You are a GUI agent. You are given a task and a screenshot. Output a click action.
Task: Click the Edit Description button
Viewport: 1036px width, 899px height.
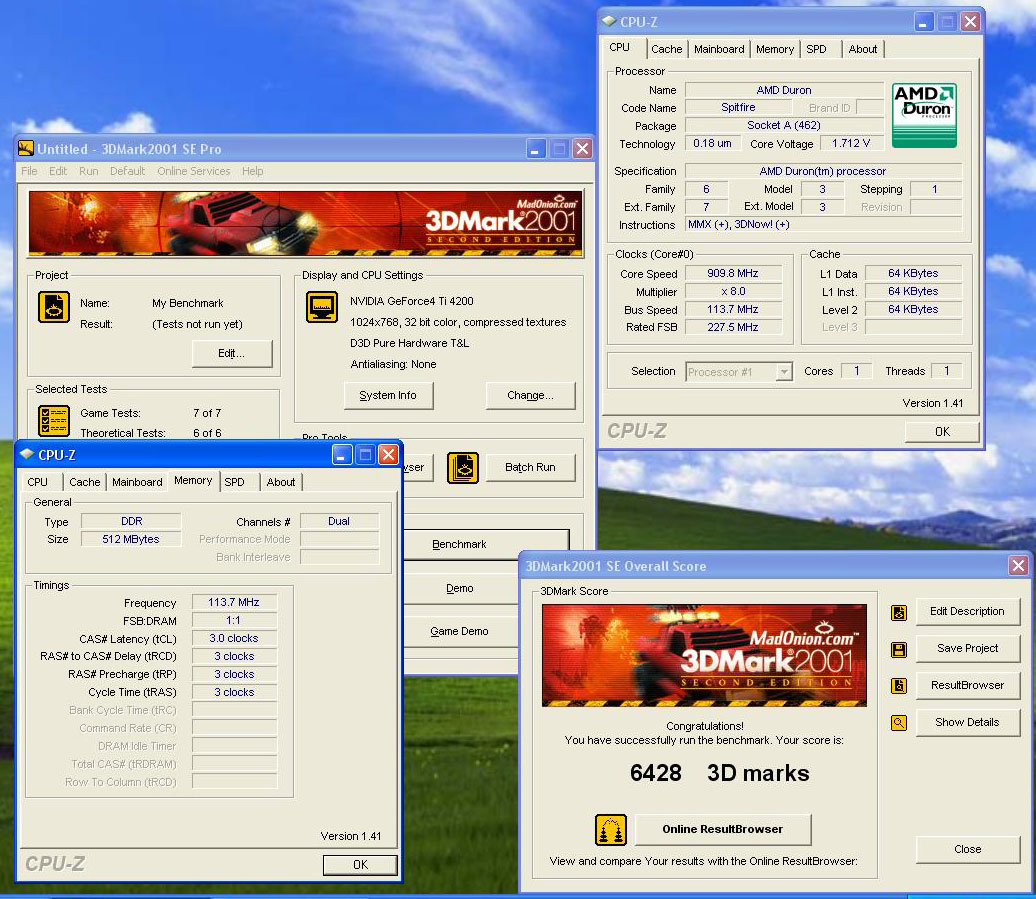[x=968, y=612]
